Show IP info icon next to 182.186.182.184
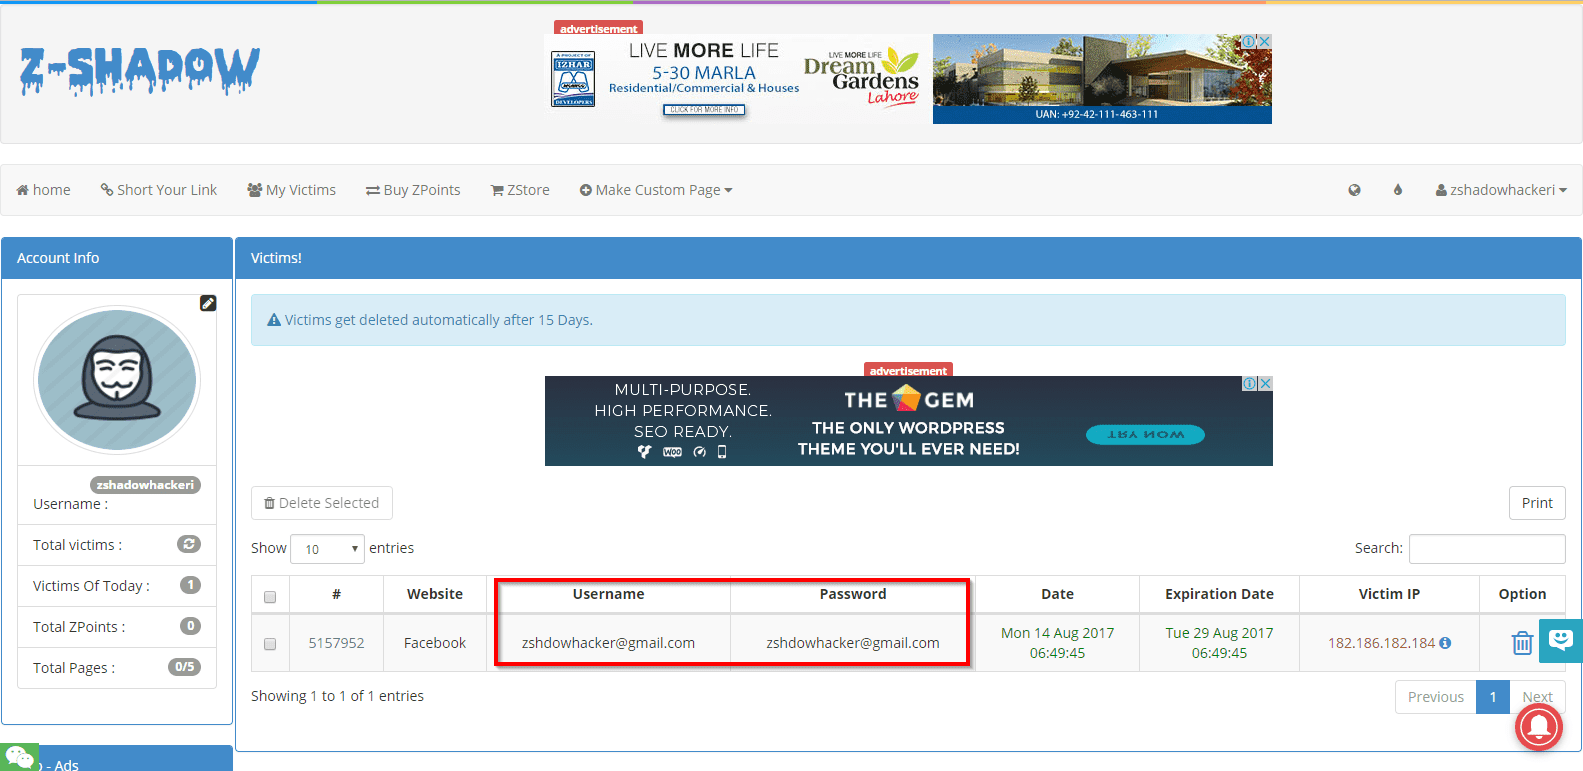 click(x=1445, y=643)
